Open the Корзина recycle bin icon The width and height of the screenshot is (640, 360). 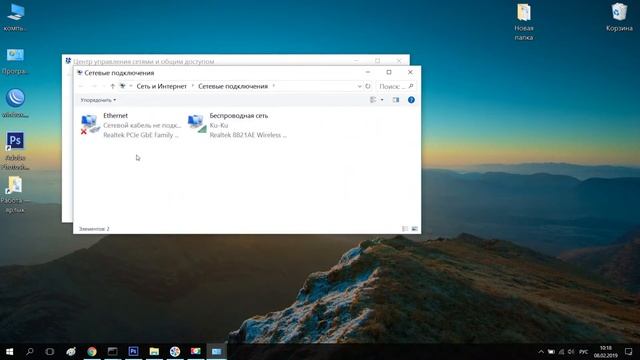pyautogui.click(x=619, y=18)
